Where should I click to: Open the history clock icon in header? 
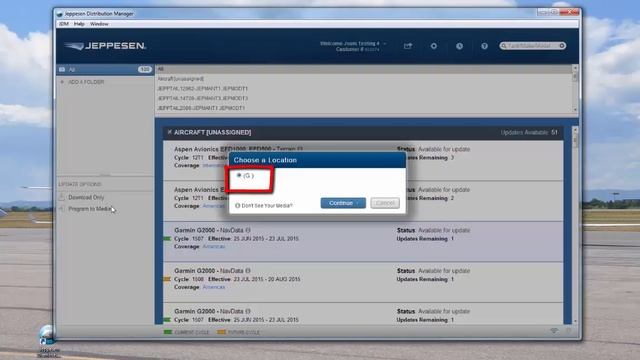click(459, 46)
